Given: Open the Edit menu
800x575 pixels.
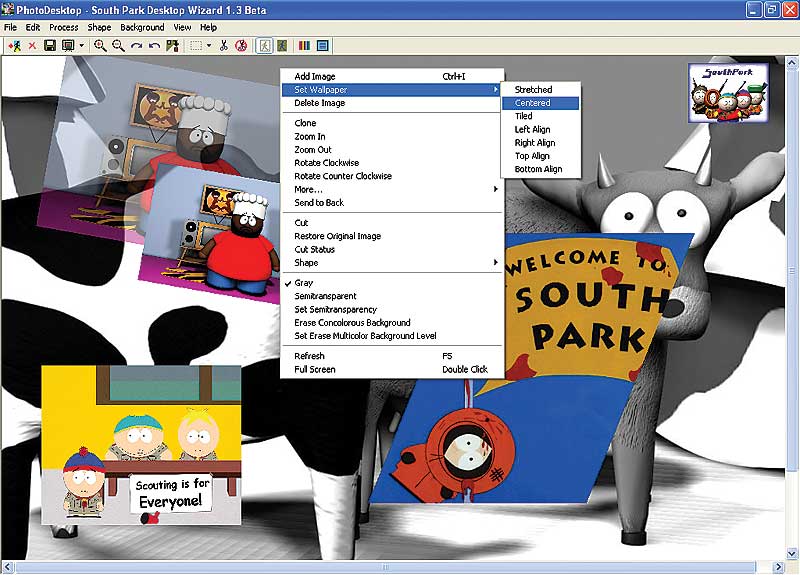Looking at the screenshot, I should (x=33, y=28).
